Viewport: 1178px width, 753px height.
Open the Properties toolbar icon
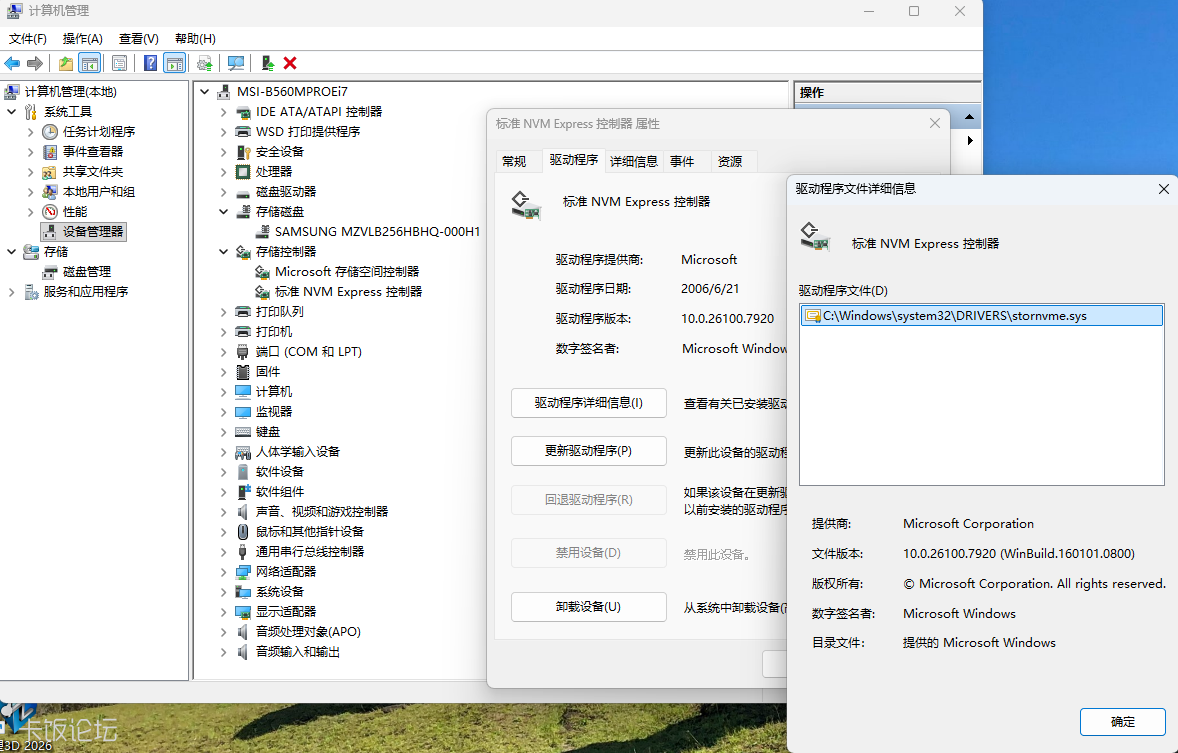119,63
